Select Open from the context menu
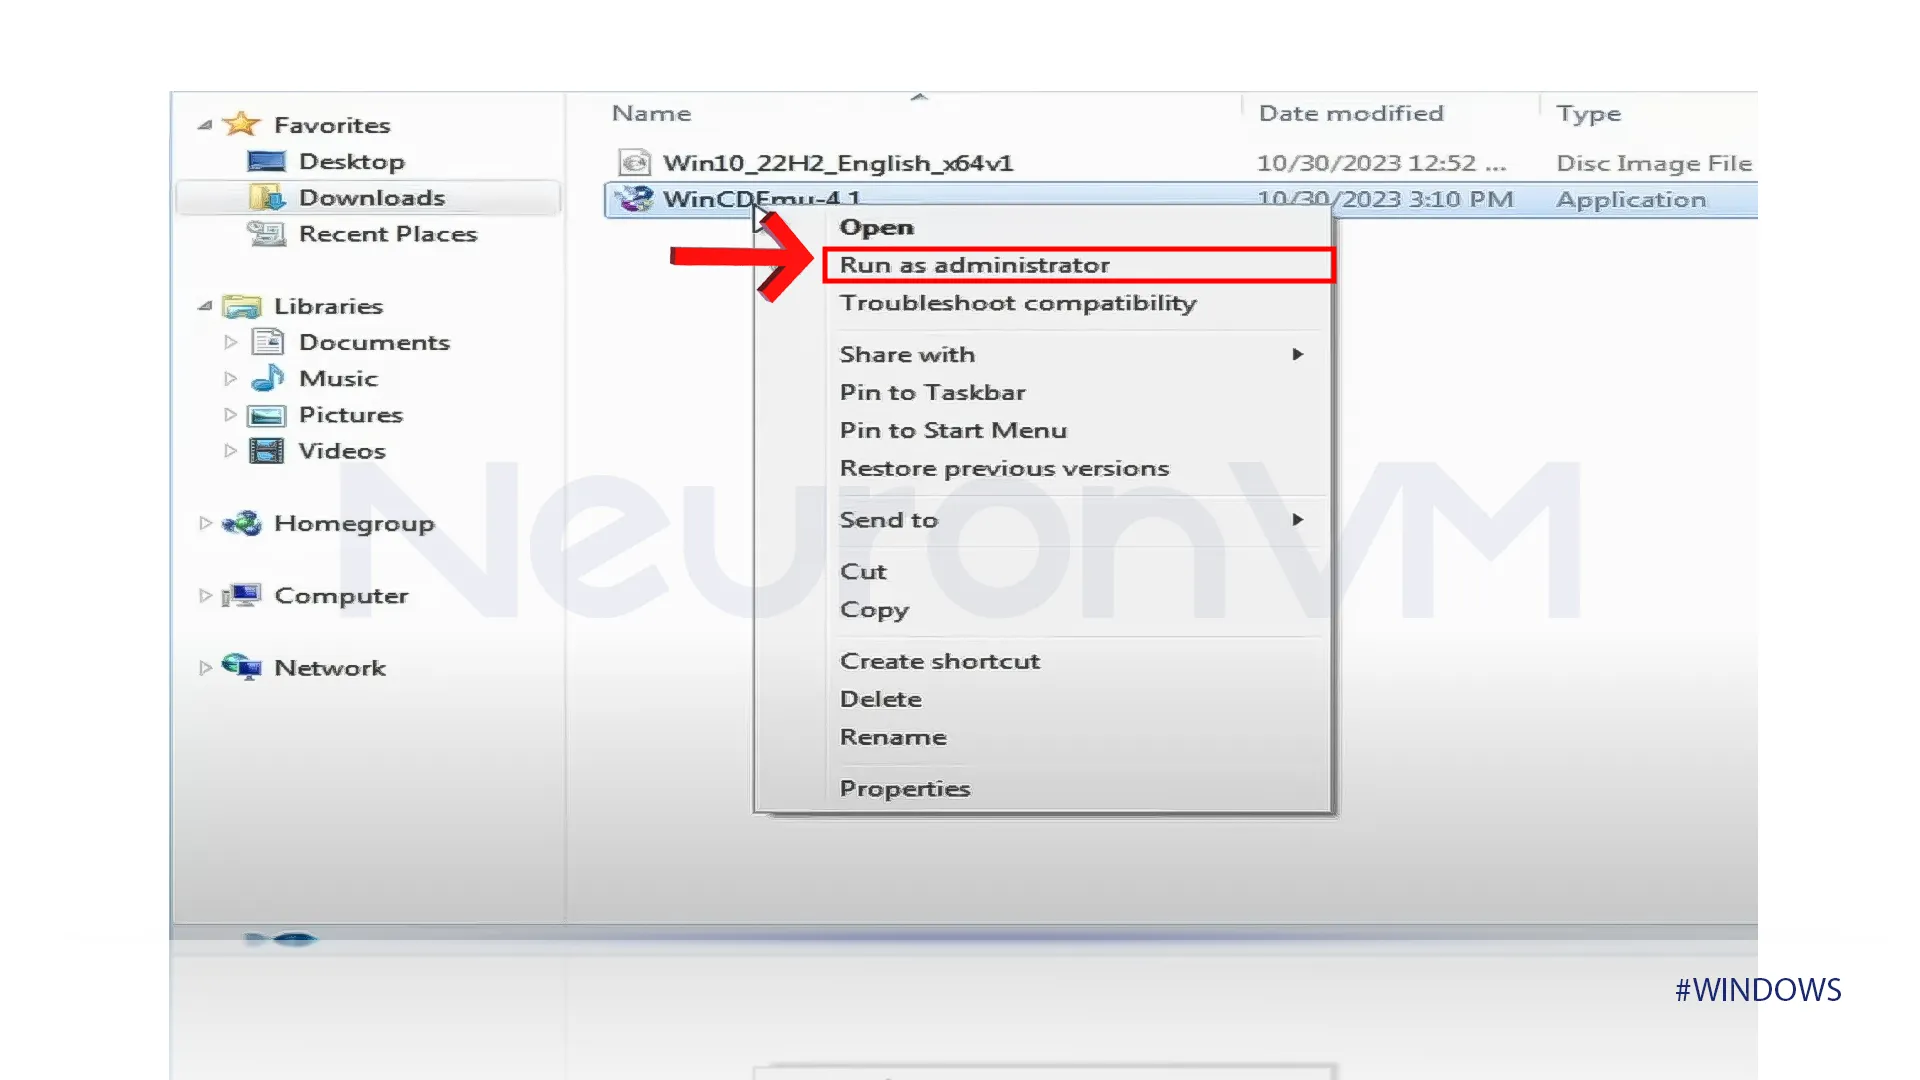Viewport: 1920px width, 1080px height. pos(876,227)
